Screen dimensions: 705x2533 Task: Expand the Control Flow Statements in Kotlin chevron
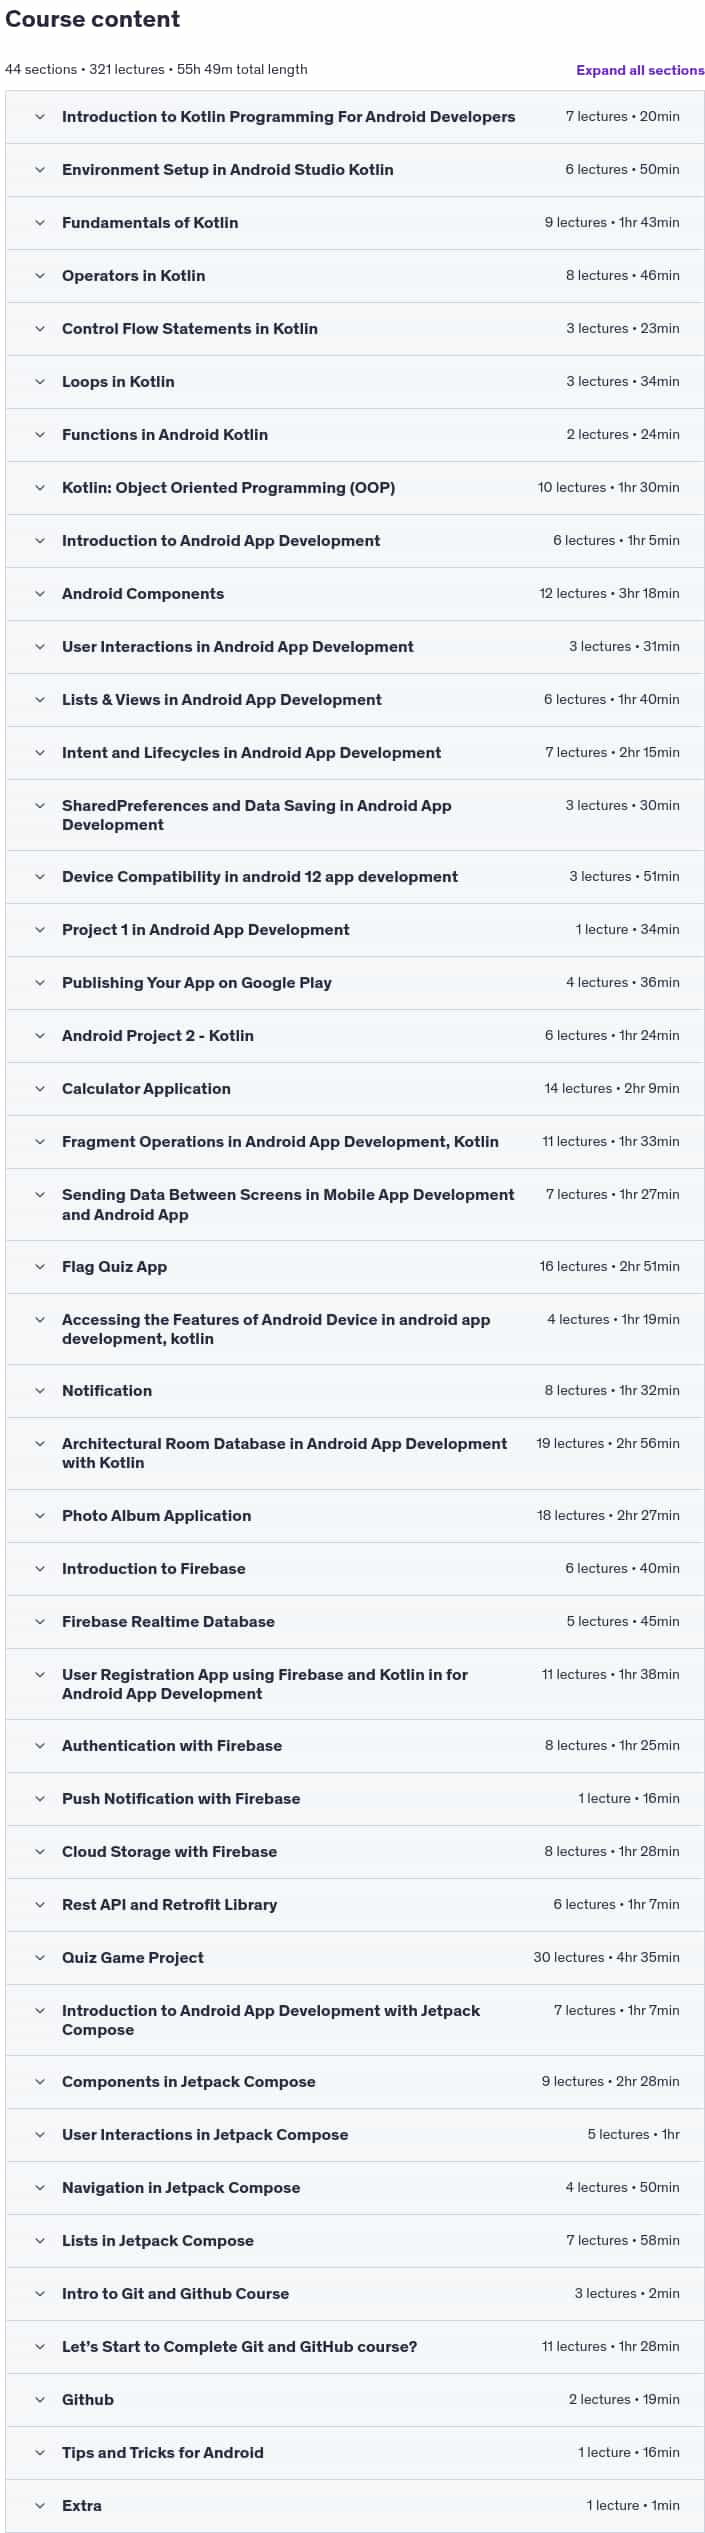(x=40, y=329)
